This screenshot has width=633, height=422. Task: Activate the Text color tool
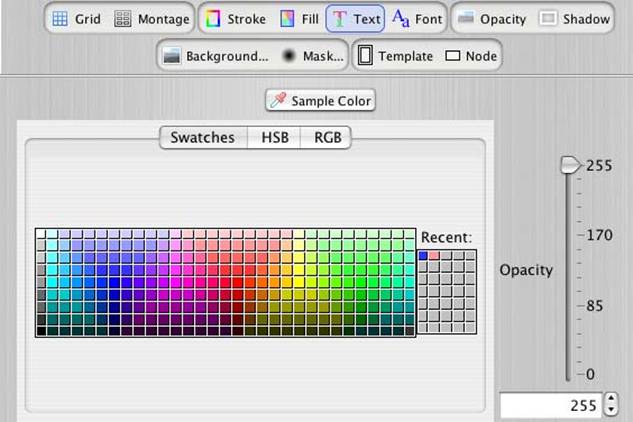(x=355, y=19)
